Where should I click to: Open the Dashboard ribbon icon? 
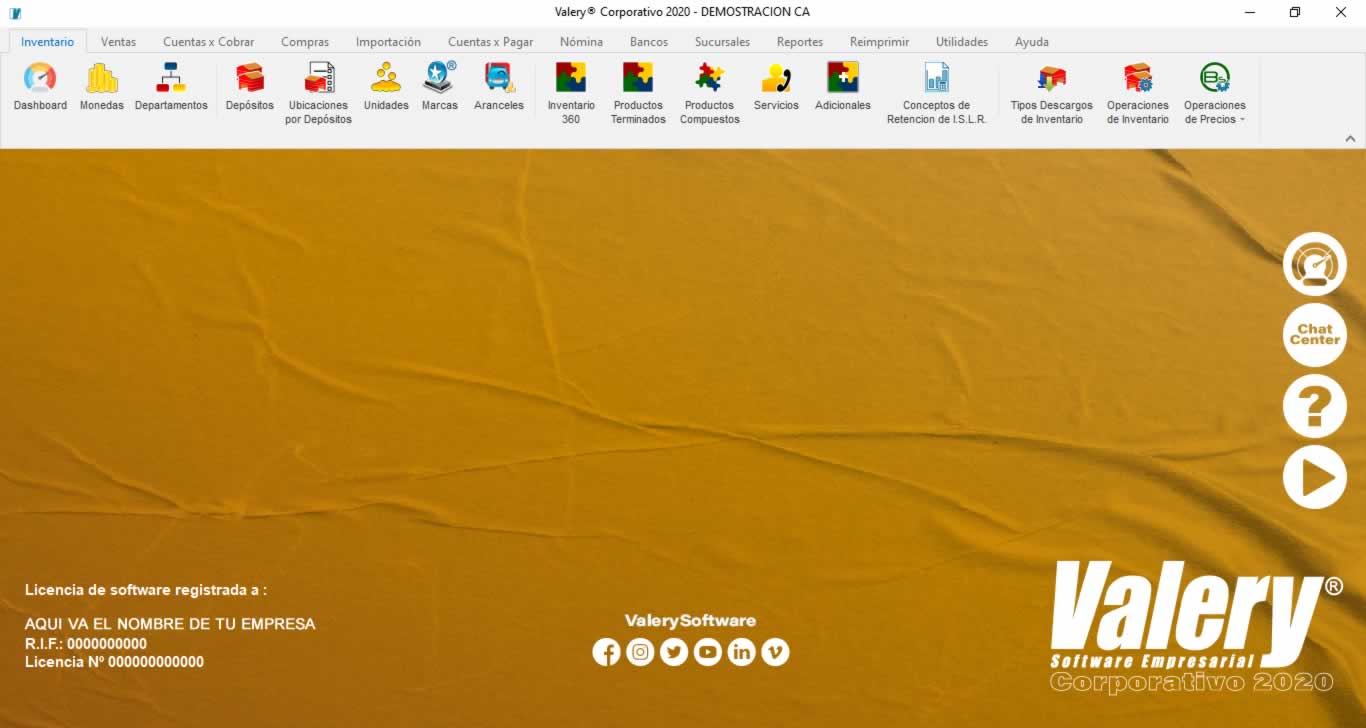(40, 87)
